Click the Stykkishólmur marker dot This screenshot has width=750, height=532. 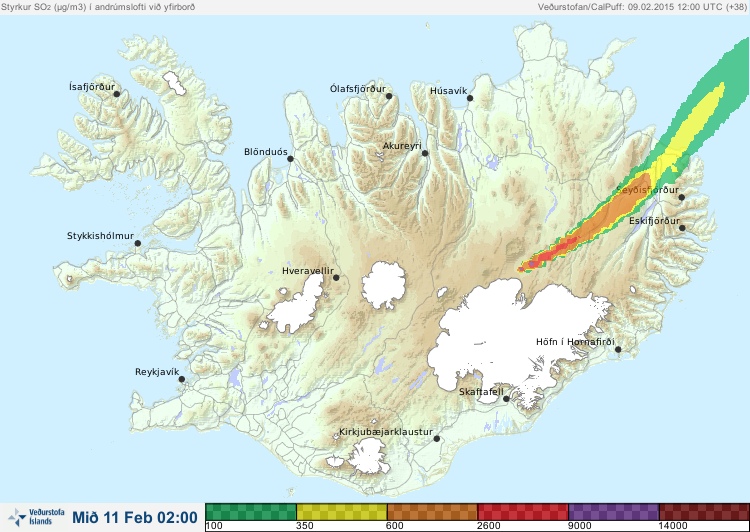[x=138, y=243]
